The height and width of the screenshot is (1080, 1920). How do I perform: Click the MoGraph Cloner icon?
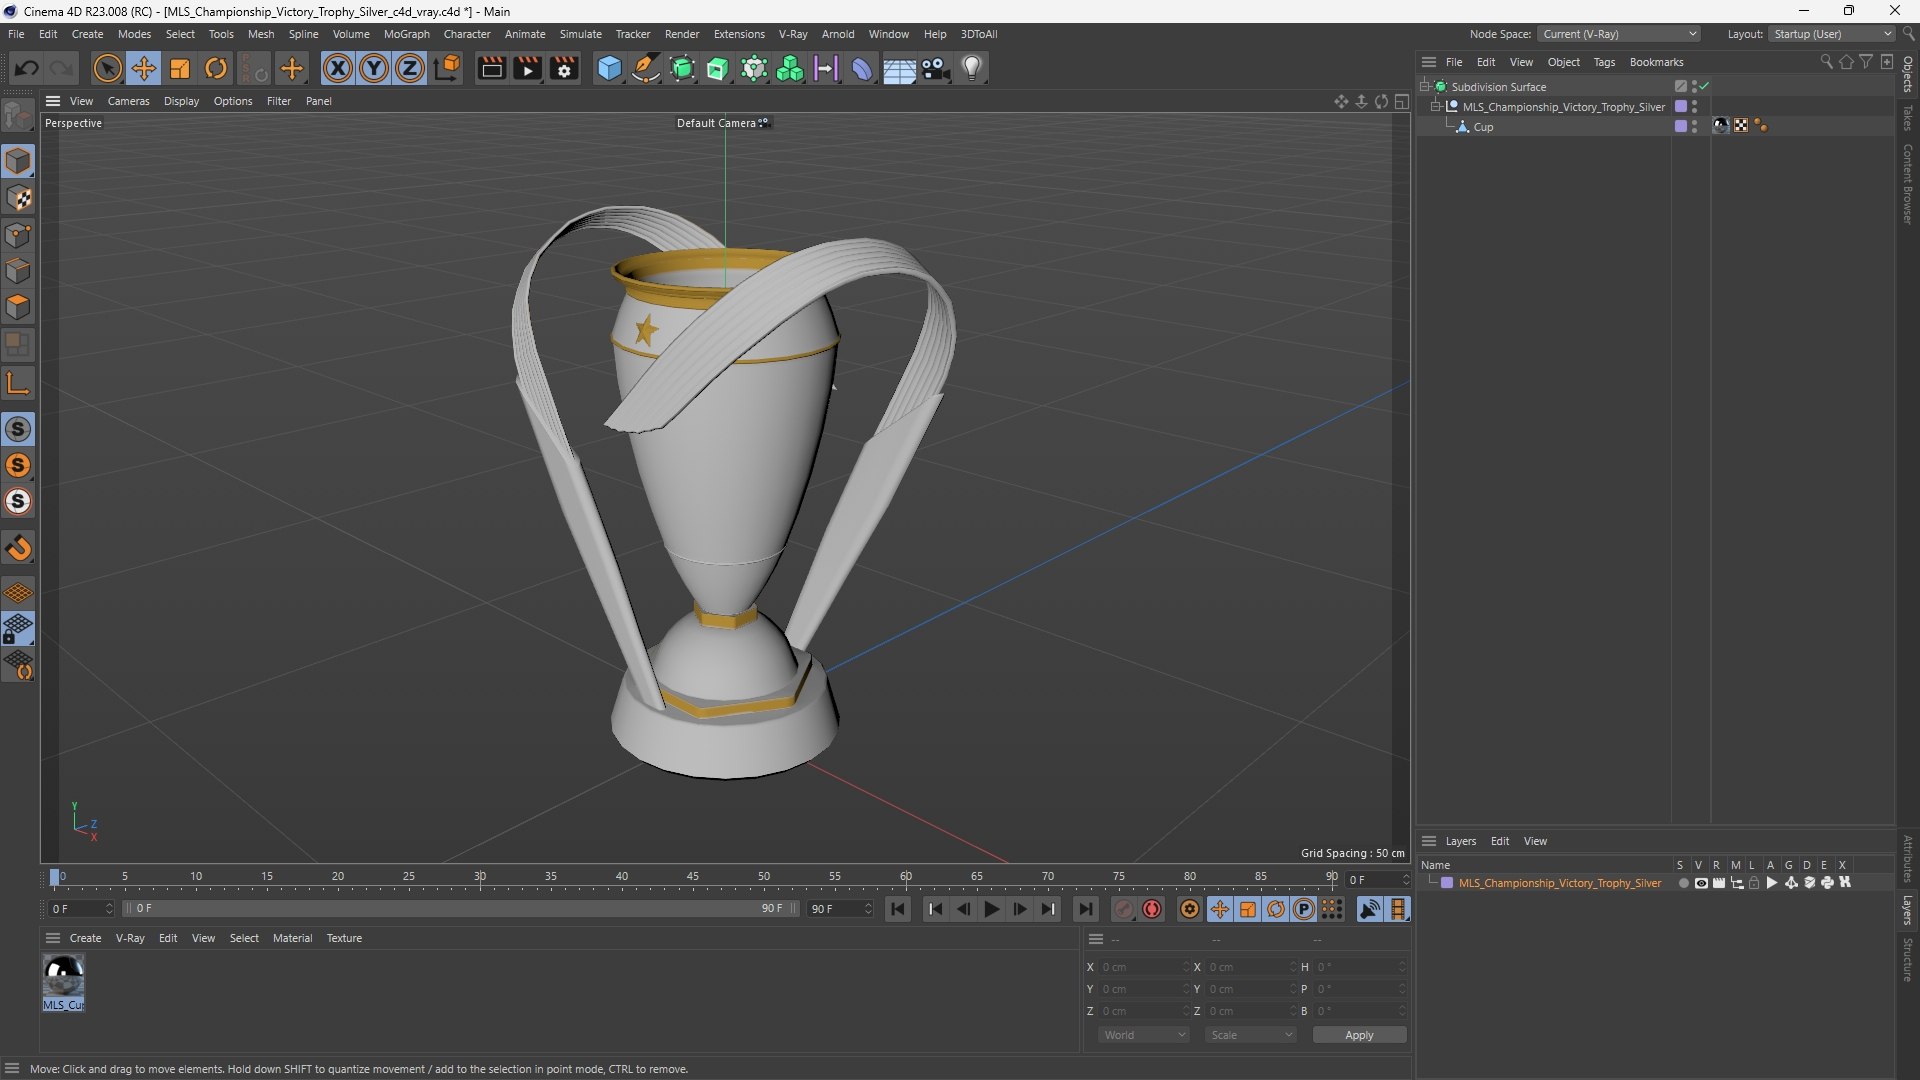coord(790,68)
